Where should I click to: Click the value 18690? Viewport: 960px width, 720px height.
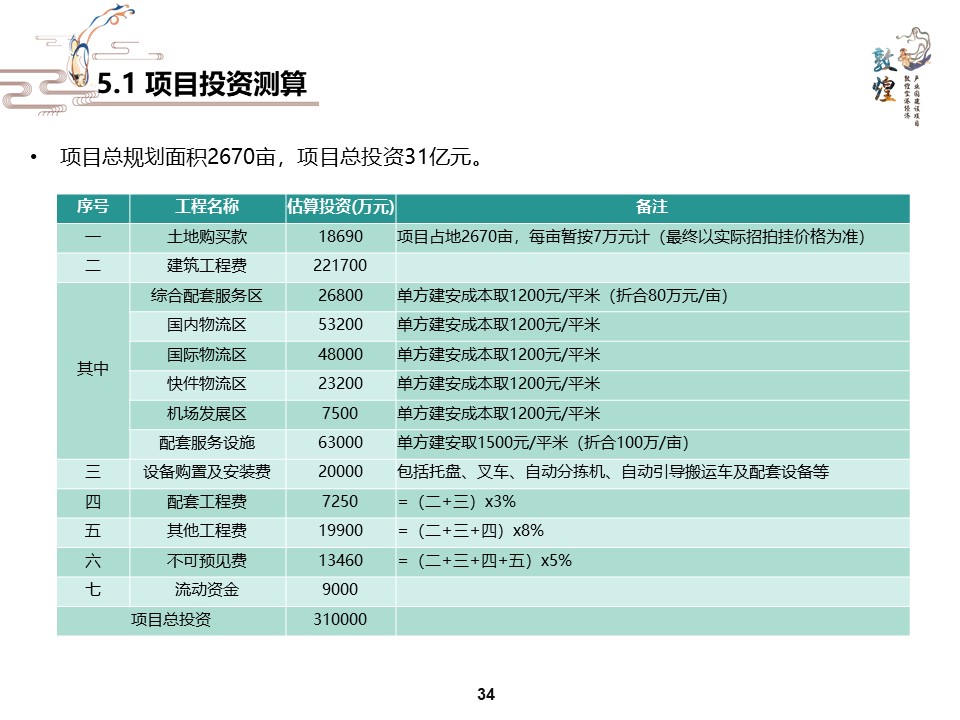pyautogui.click(x=340, y=237)
